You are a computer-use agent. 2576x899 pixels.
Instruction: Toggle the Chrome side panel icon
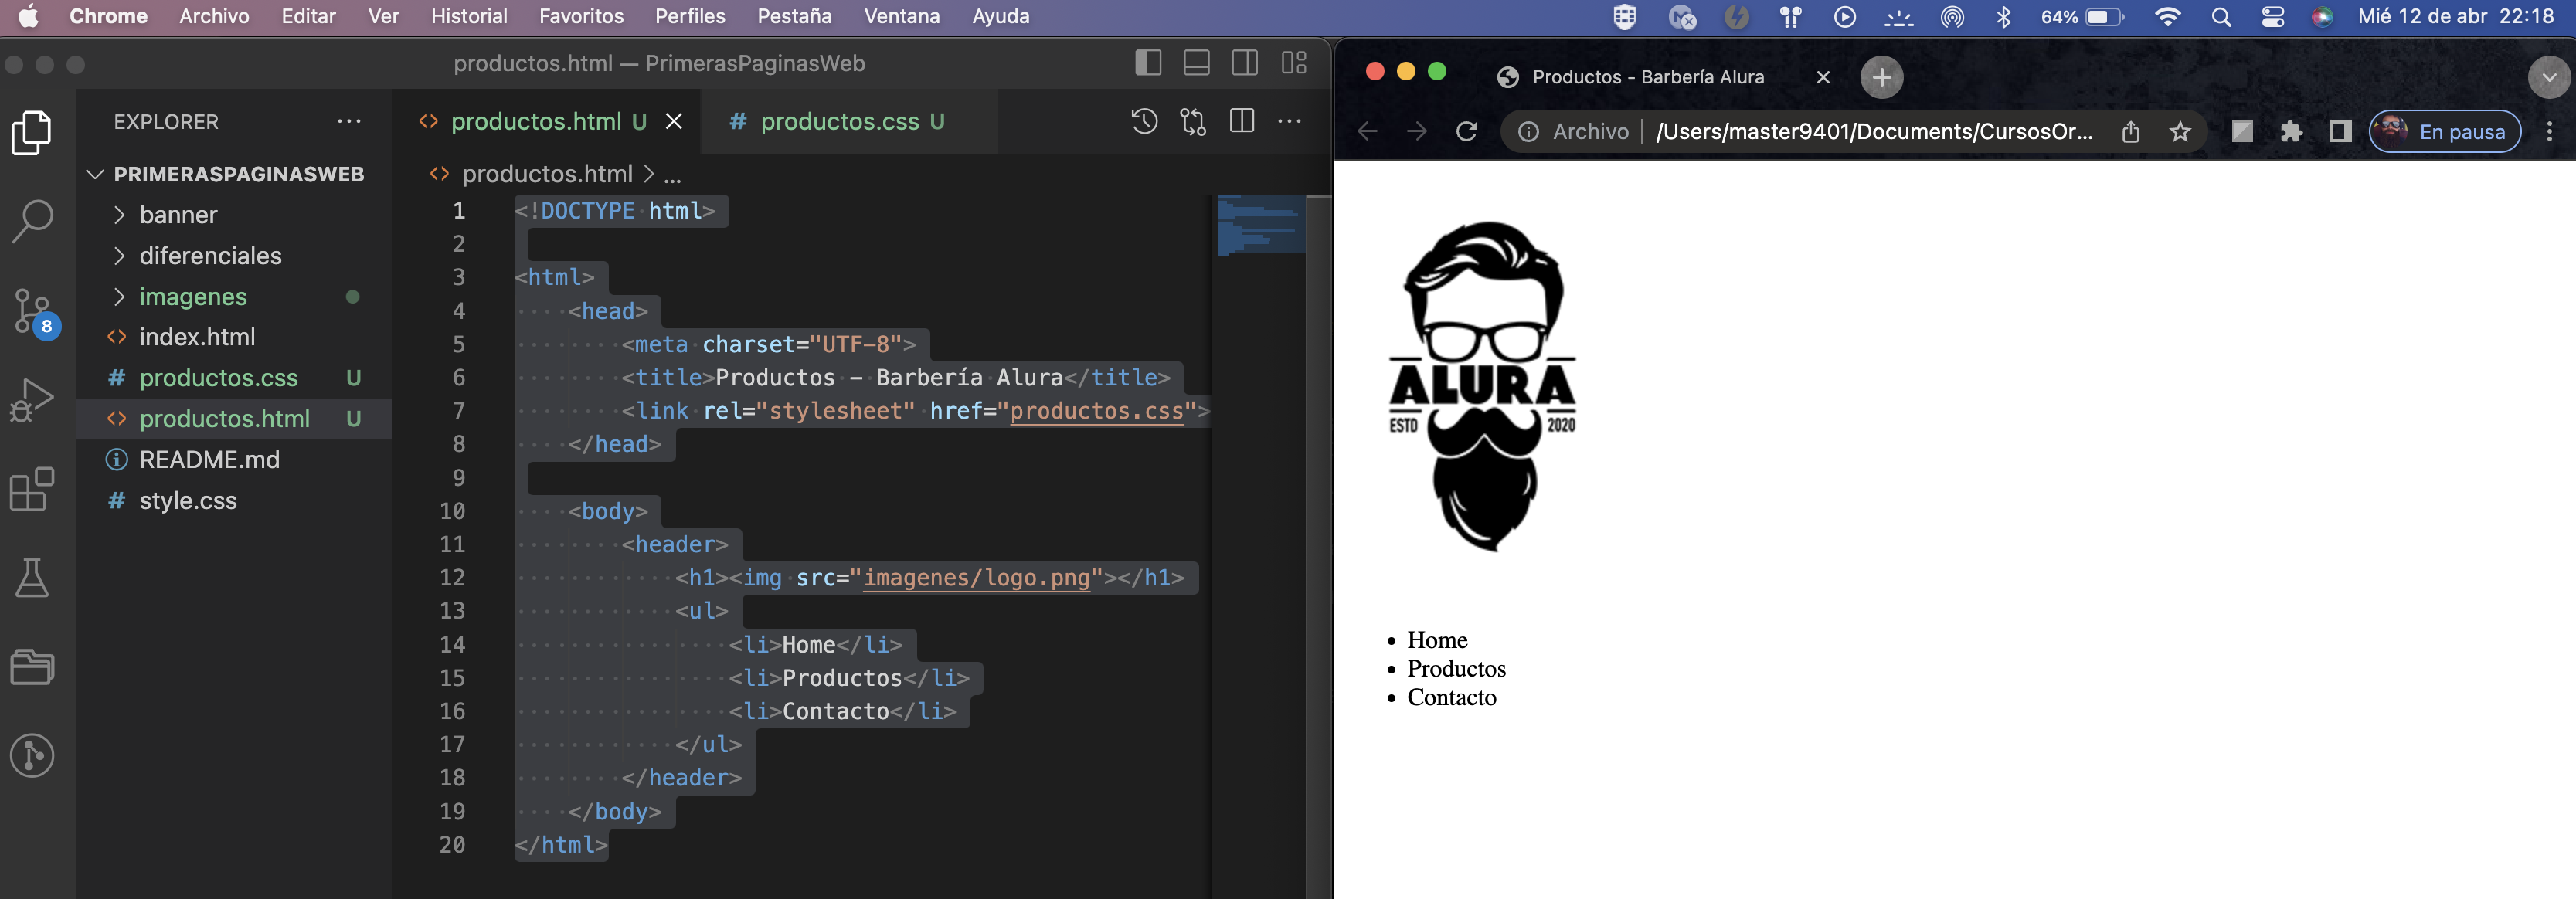click(x=2340, y=131)
